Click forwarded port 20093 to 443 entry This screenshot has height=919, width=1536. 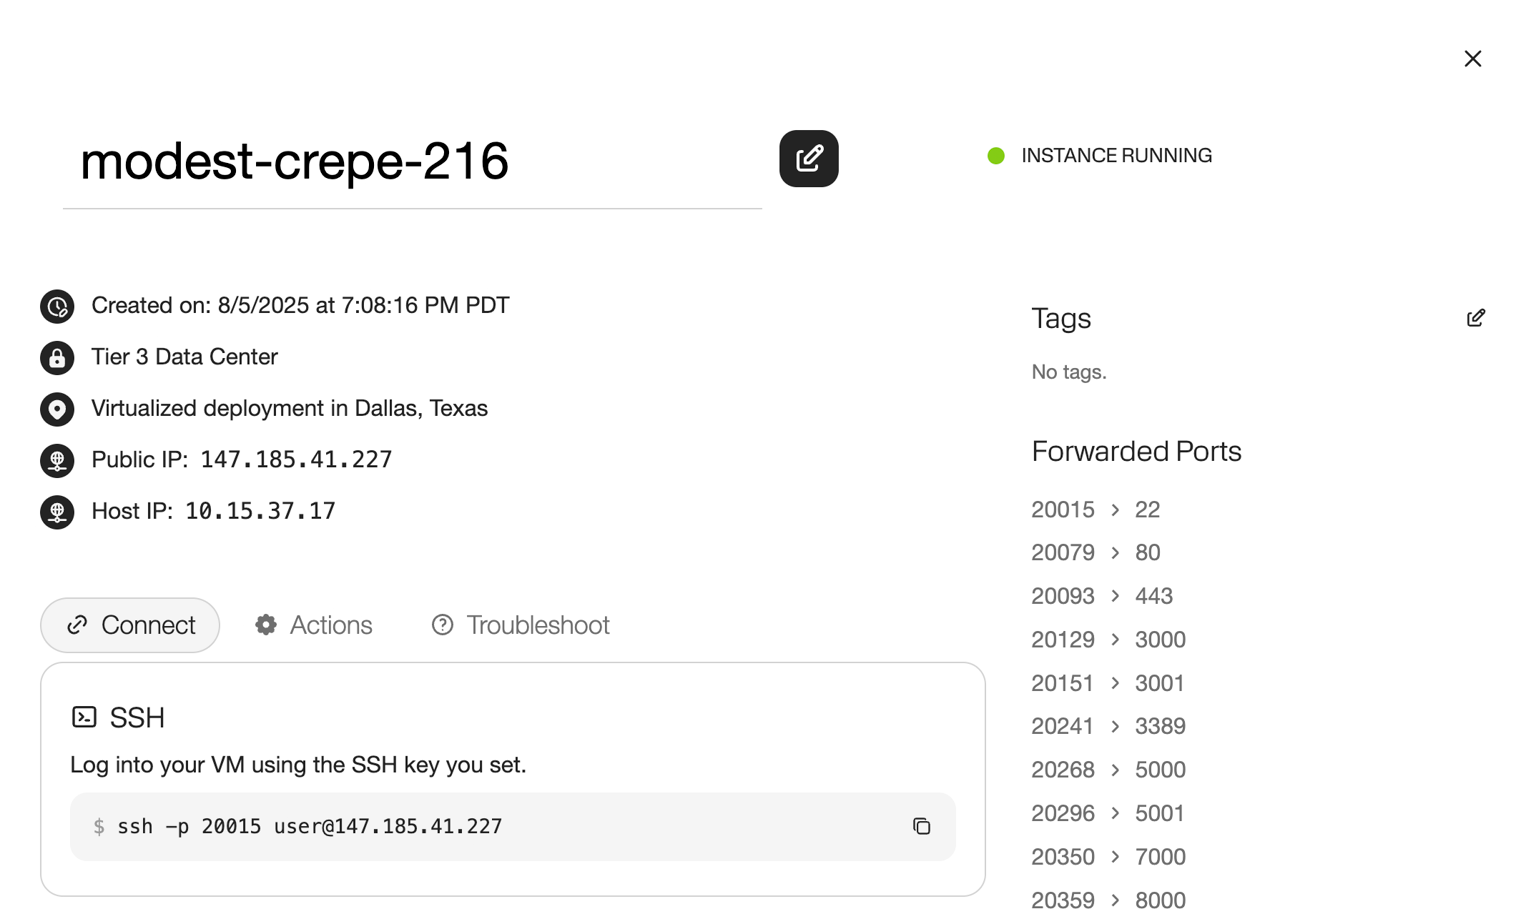[1101, 596]
